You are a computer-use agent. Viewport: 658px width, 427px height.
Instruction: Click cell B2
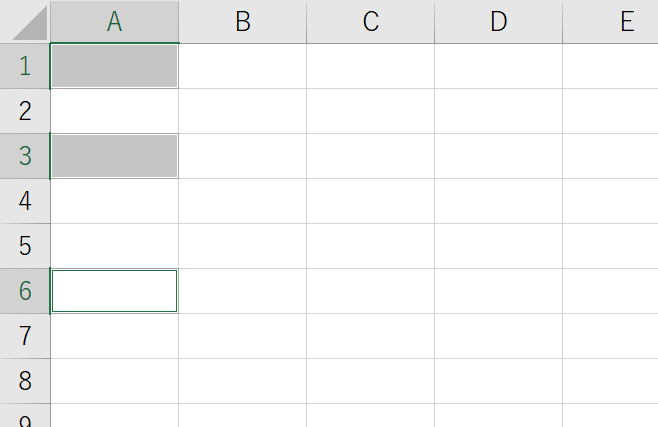243,111
